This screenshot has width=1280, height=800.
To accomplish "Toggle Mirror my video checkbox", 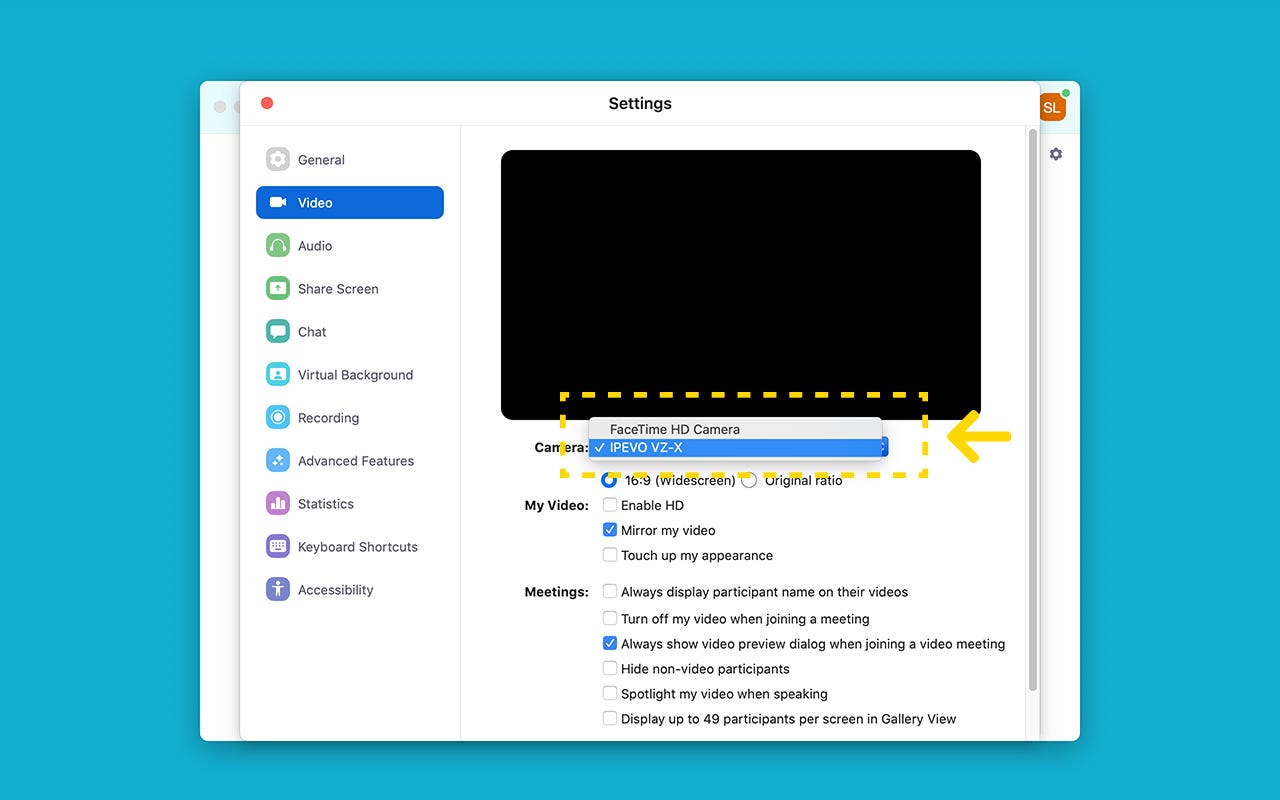I will point(610,530).
